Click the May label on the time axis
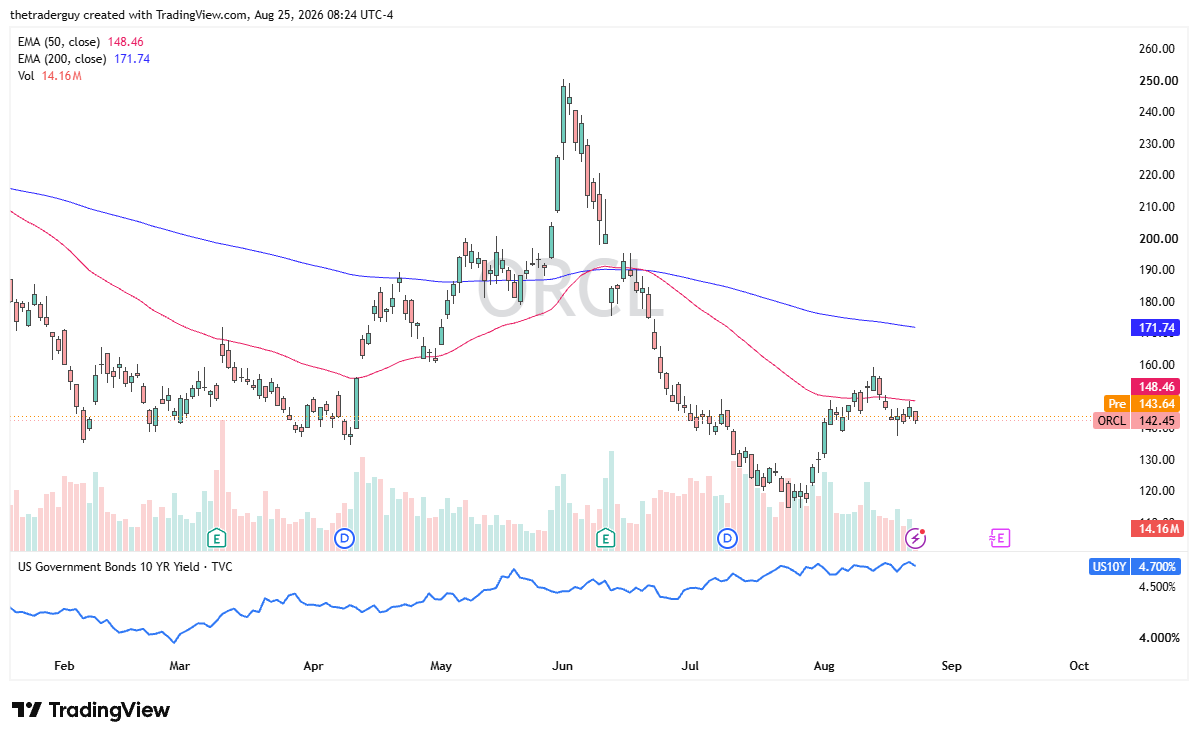 (x=441, y=666)
